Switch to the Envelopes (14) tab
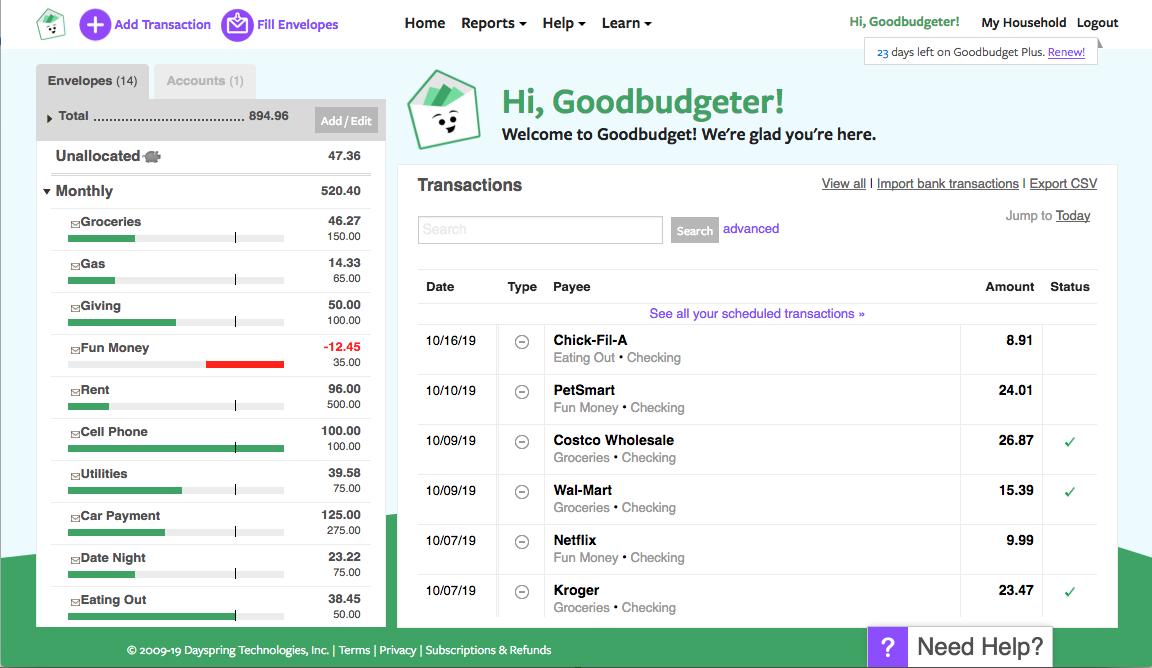 [93, 81]
